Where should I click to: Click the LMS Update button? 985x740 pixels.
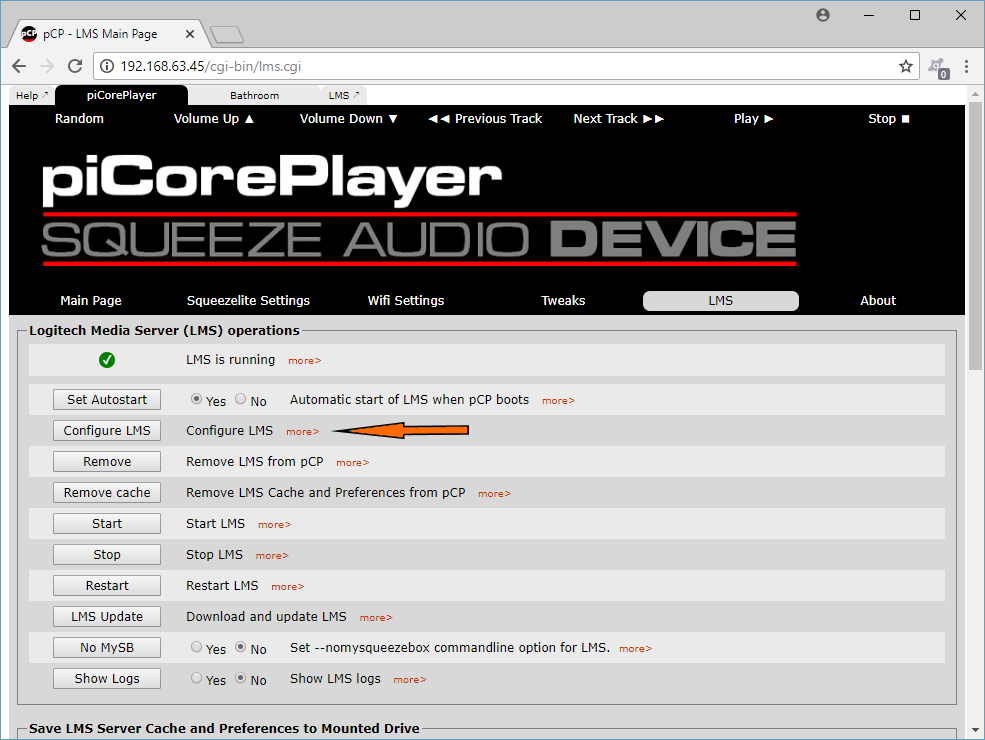(107, 616)
